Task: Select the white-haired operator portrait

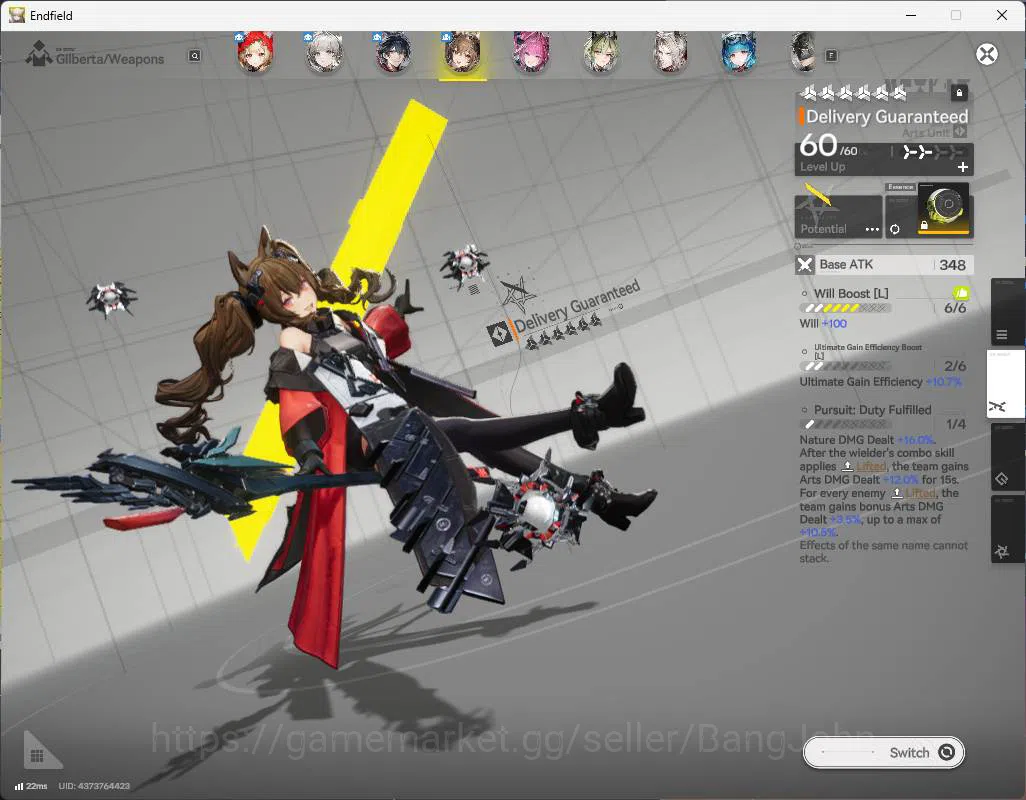Action: pyautogui.click(x=325, y=52)
